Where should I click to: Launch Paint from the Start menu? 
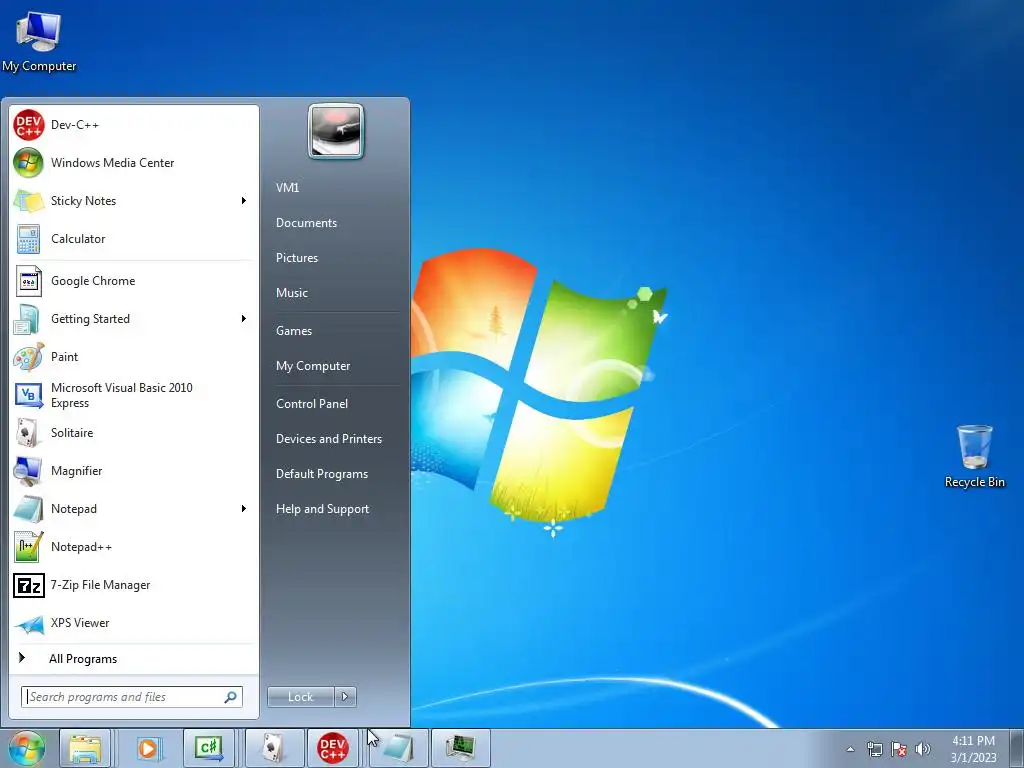coord(134,357)
